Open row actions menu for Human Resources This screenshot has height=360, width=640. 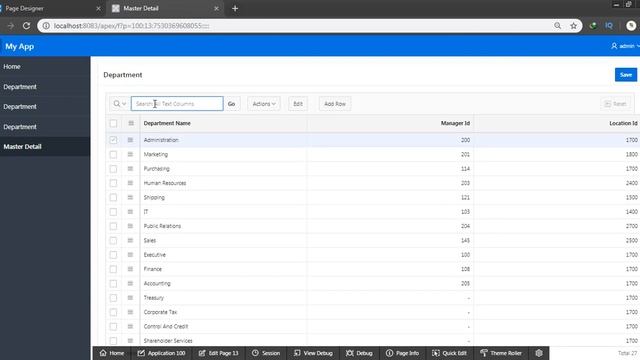pos(130,183)
